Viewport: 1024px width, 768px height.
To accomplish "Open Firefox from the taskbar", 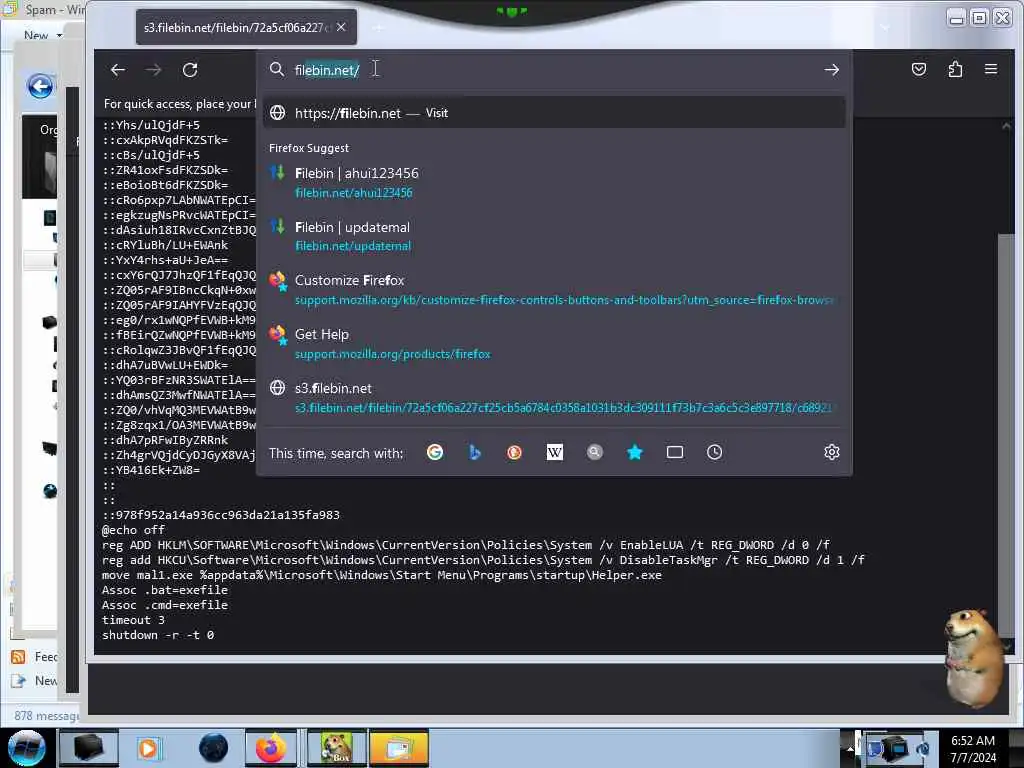I will (270, 748).
